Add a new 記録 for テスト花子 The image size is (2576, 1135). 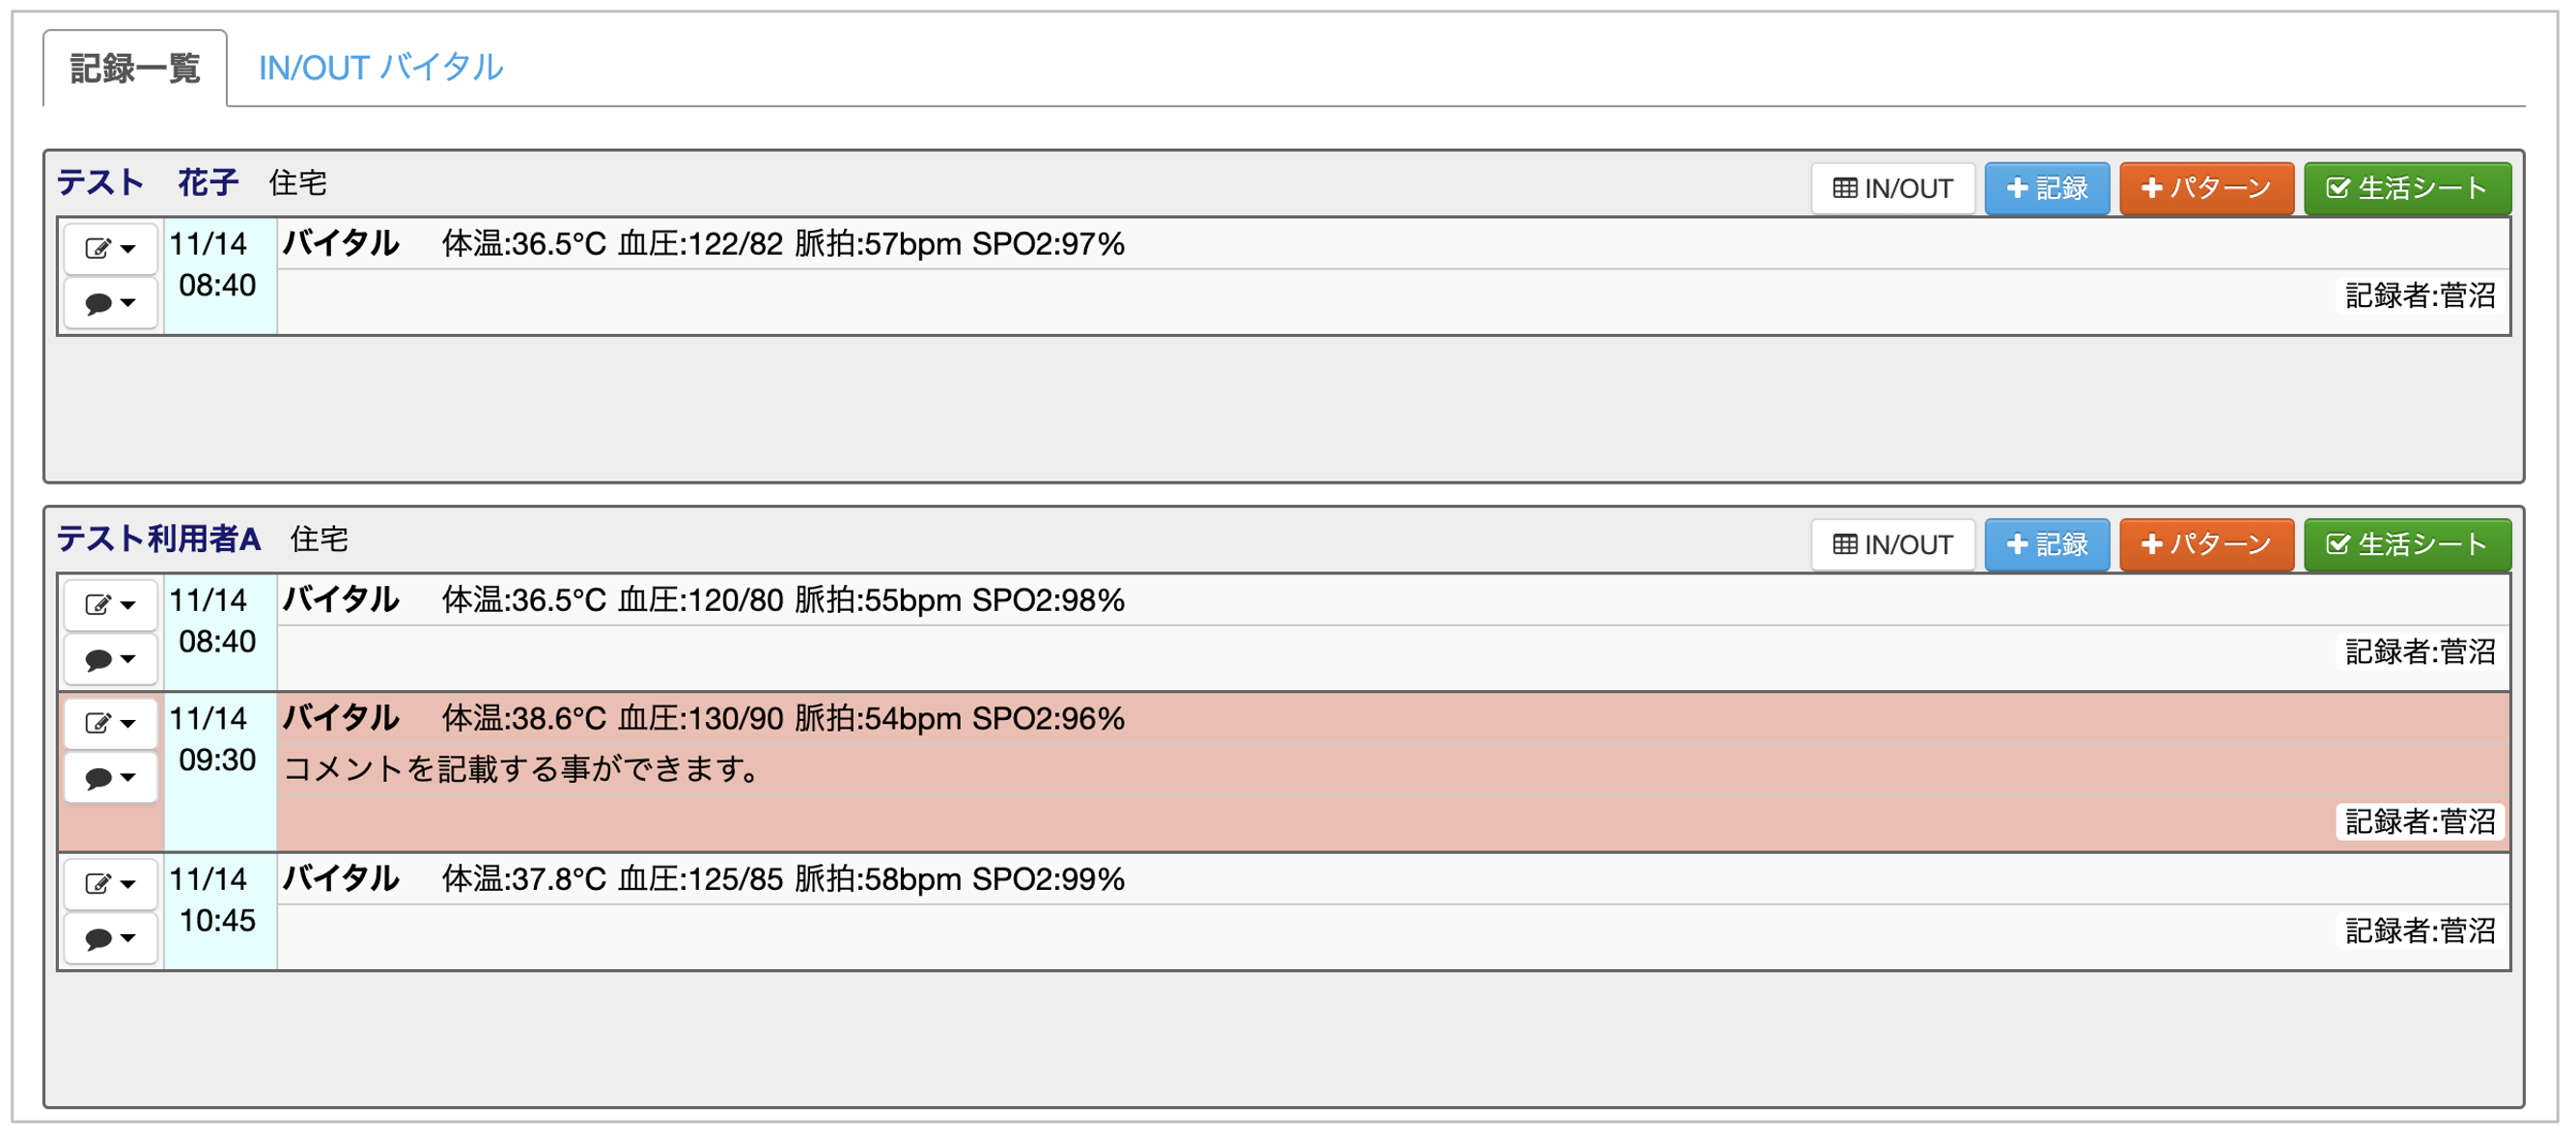[2046, 188]
